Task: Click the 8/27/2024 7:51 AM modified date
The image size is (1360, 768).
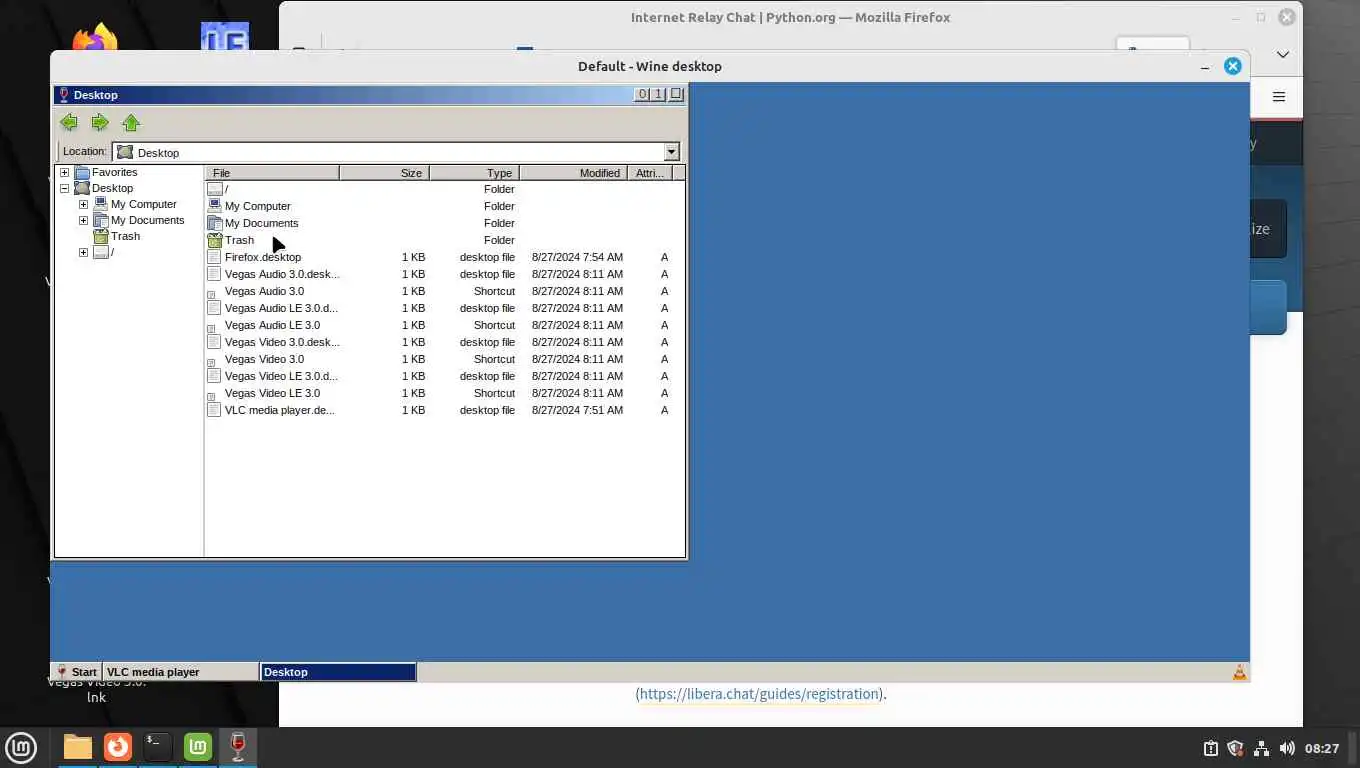Action: point(577,410)
